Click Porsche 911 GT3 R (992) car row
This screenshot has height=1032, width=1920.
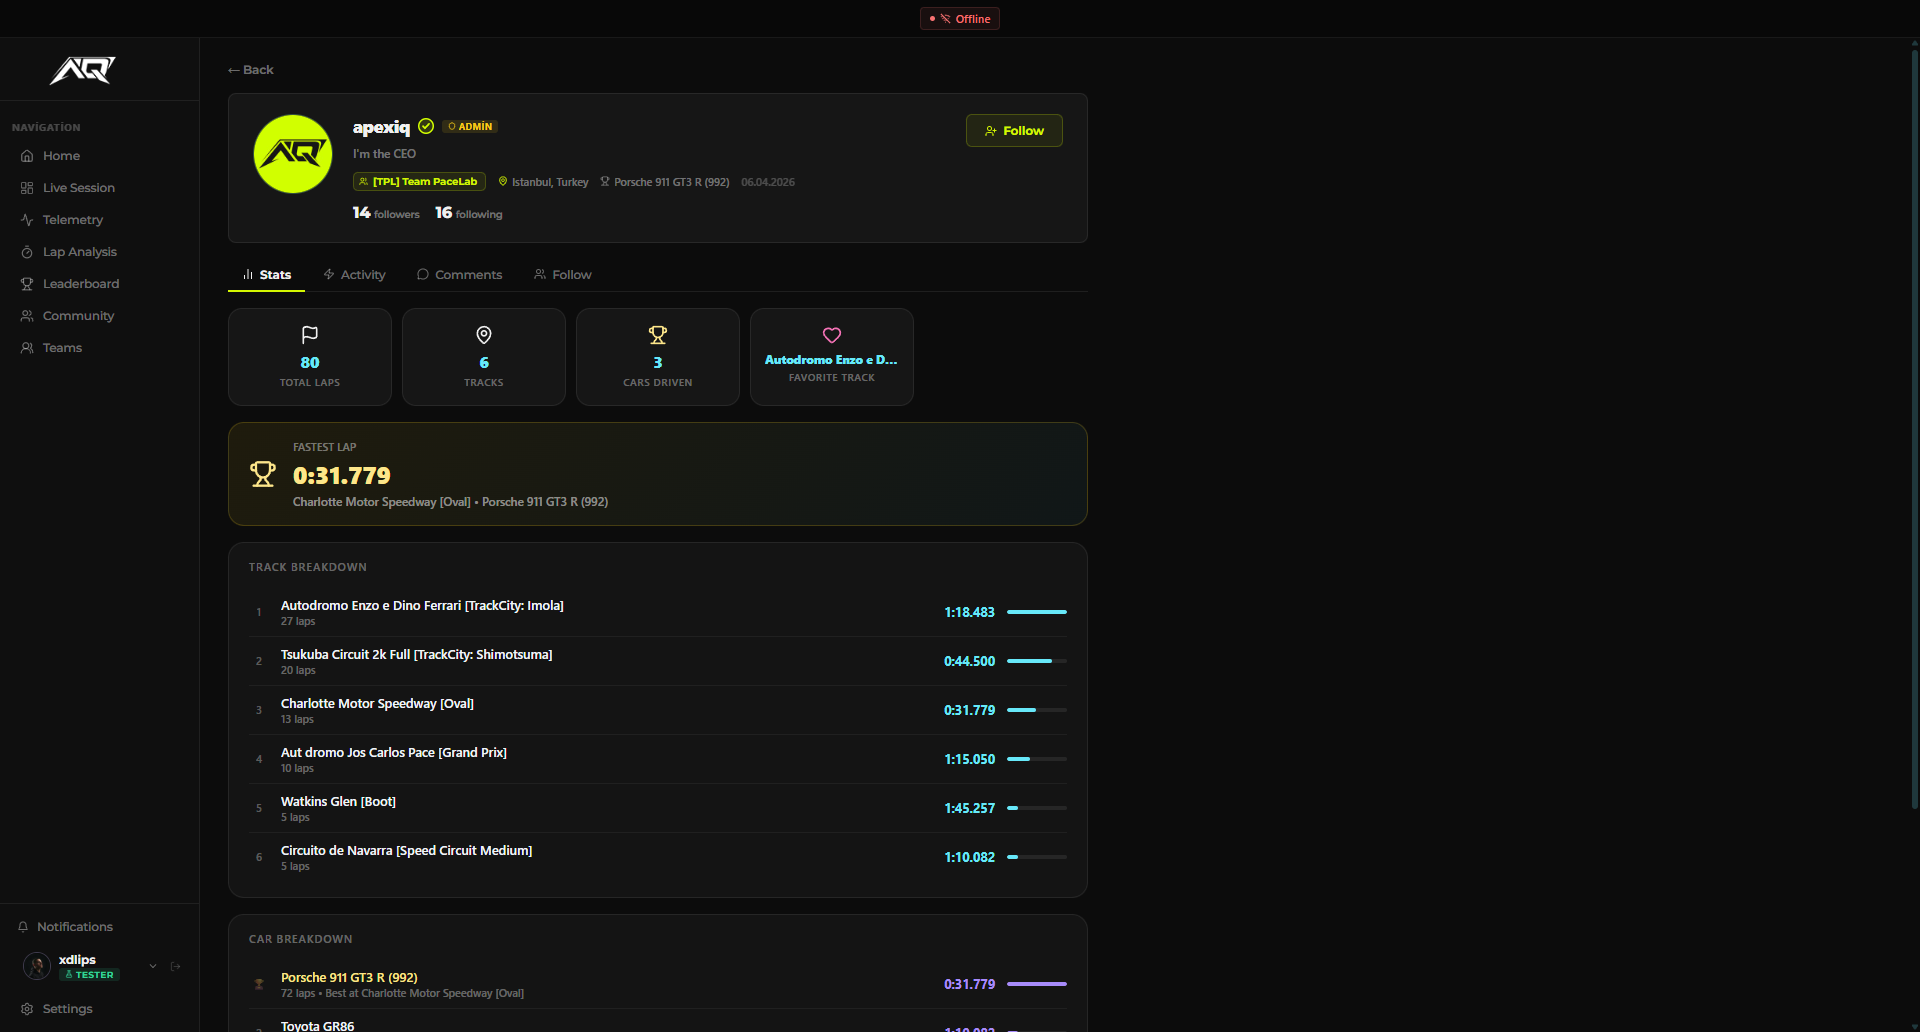point(658,984)
